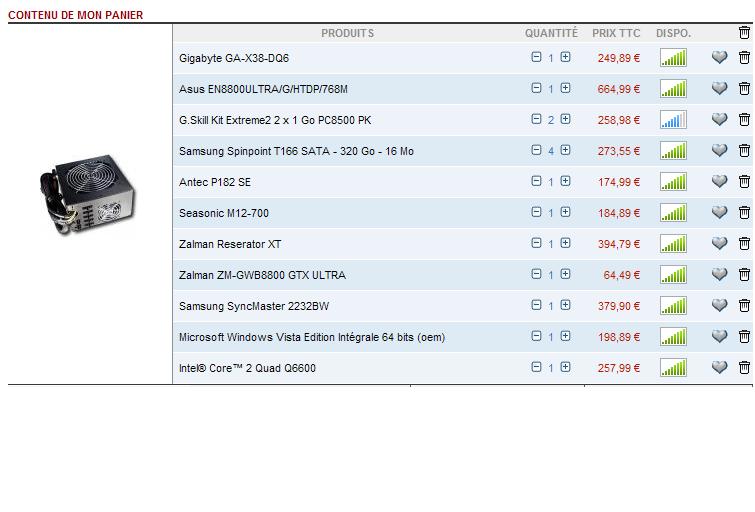
Task: Click heart icon for G.Skill Kit Extreme2
Action: [x=719, y=119]
